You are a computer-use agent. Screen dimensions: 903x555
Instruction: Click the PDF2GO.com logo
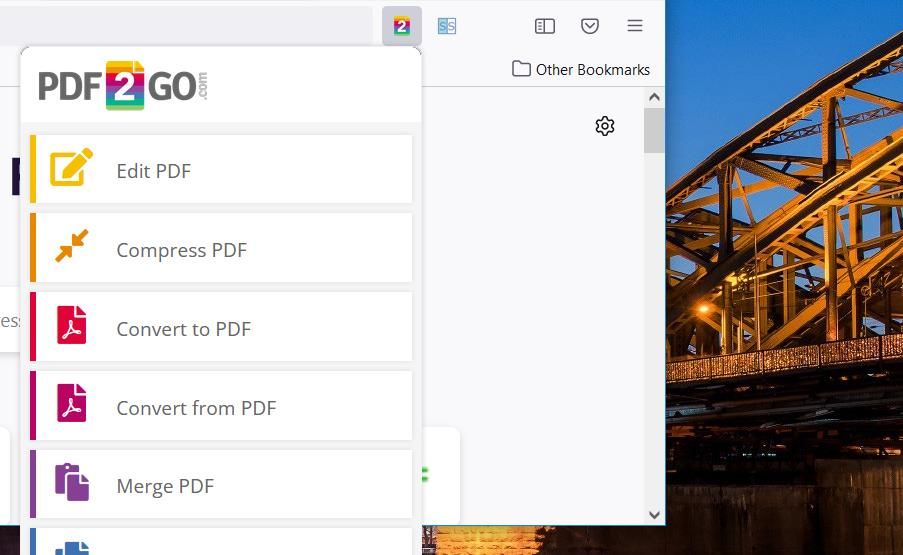point(123,85)
